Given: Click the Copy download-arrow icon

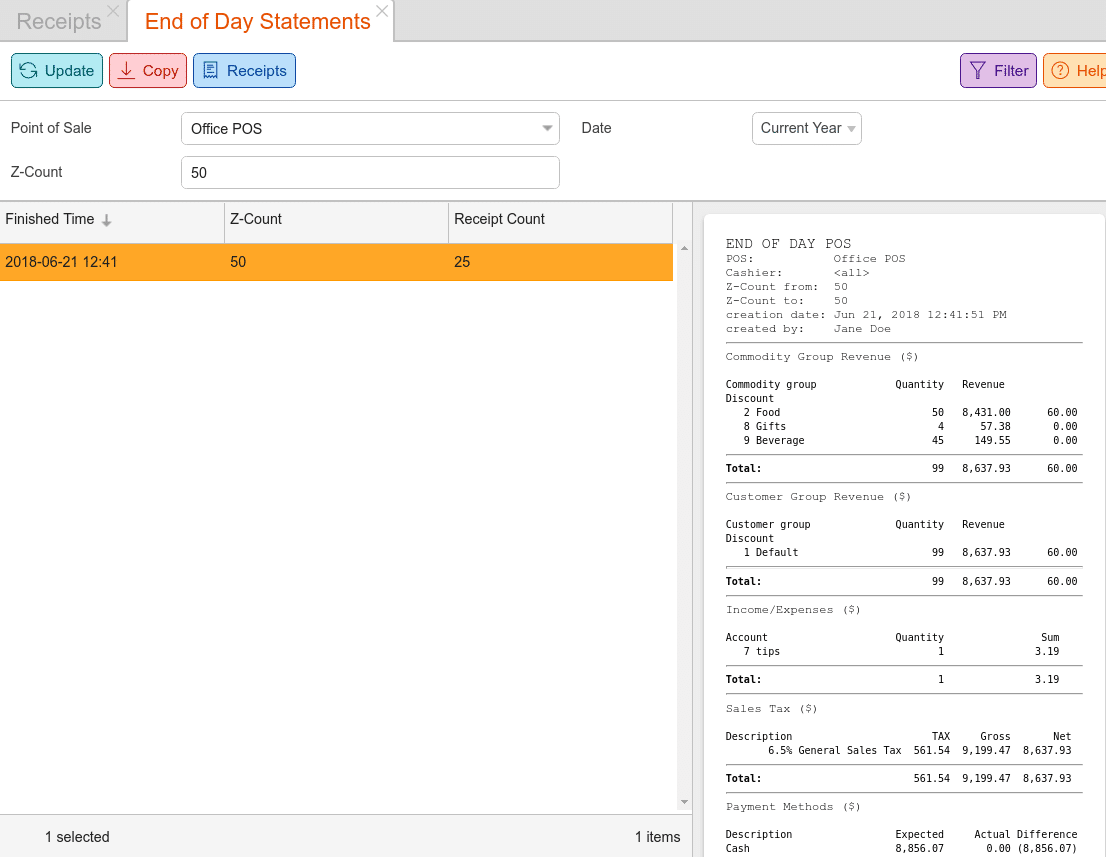Looking at the screenshot, I should pyautogui.click(x=127, y=70).
